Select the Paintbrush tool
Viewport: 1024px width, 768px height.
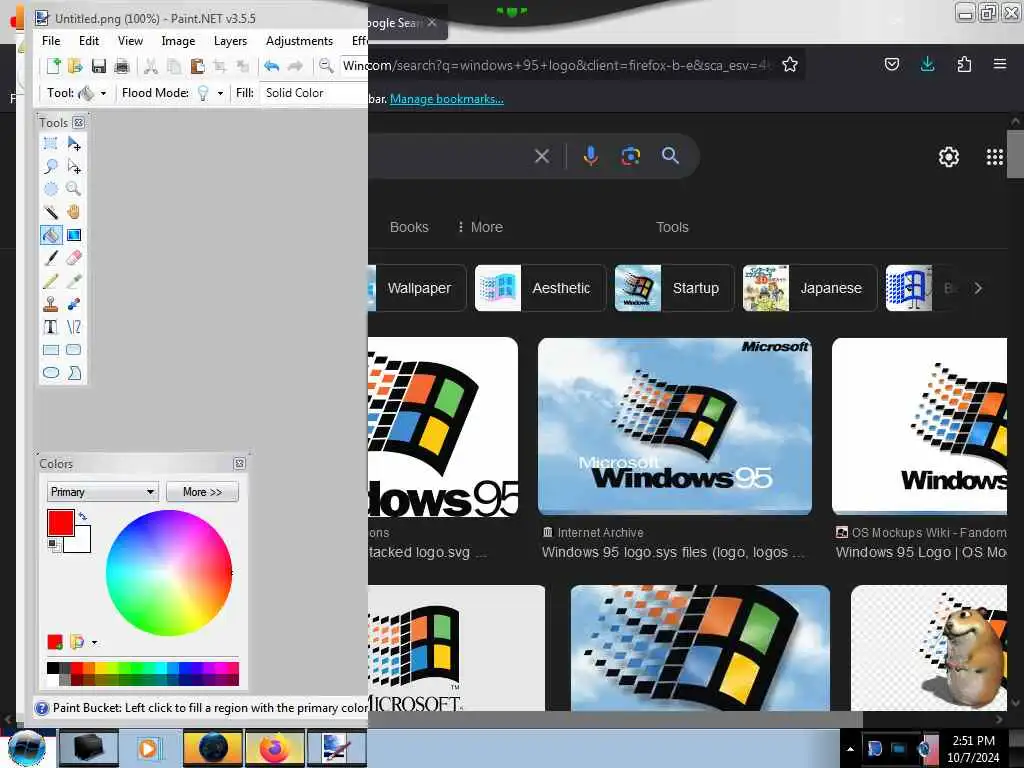pos(50,258)
